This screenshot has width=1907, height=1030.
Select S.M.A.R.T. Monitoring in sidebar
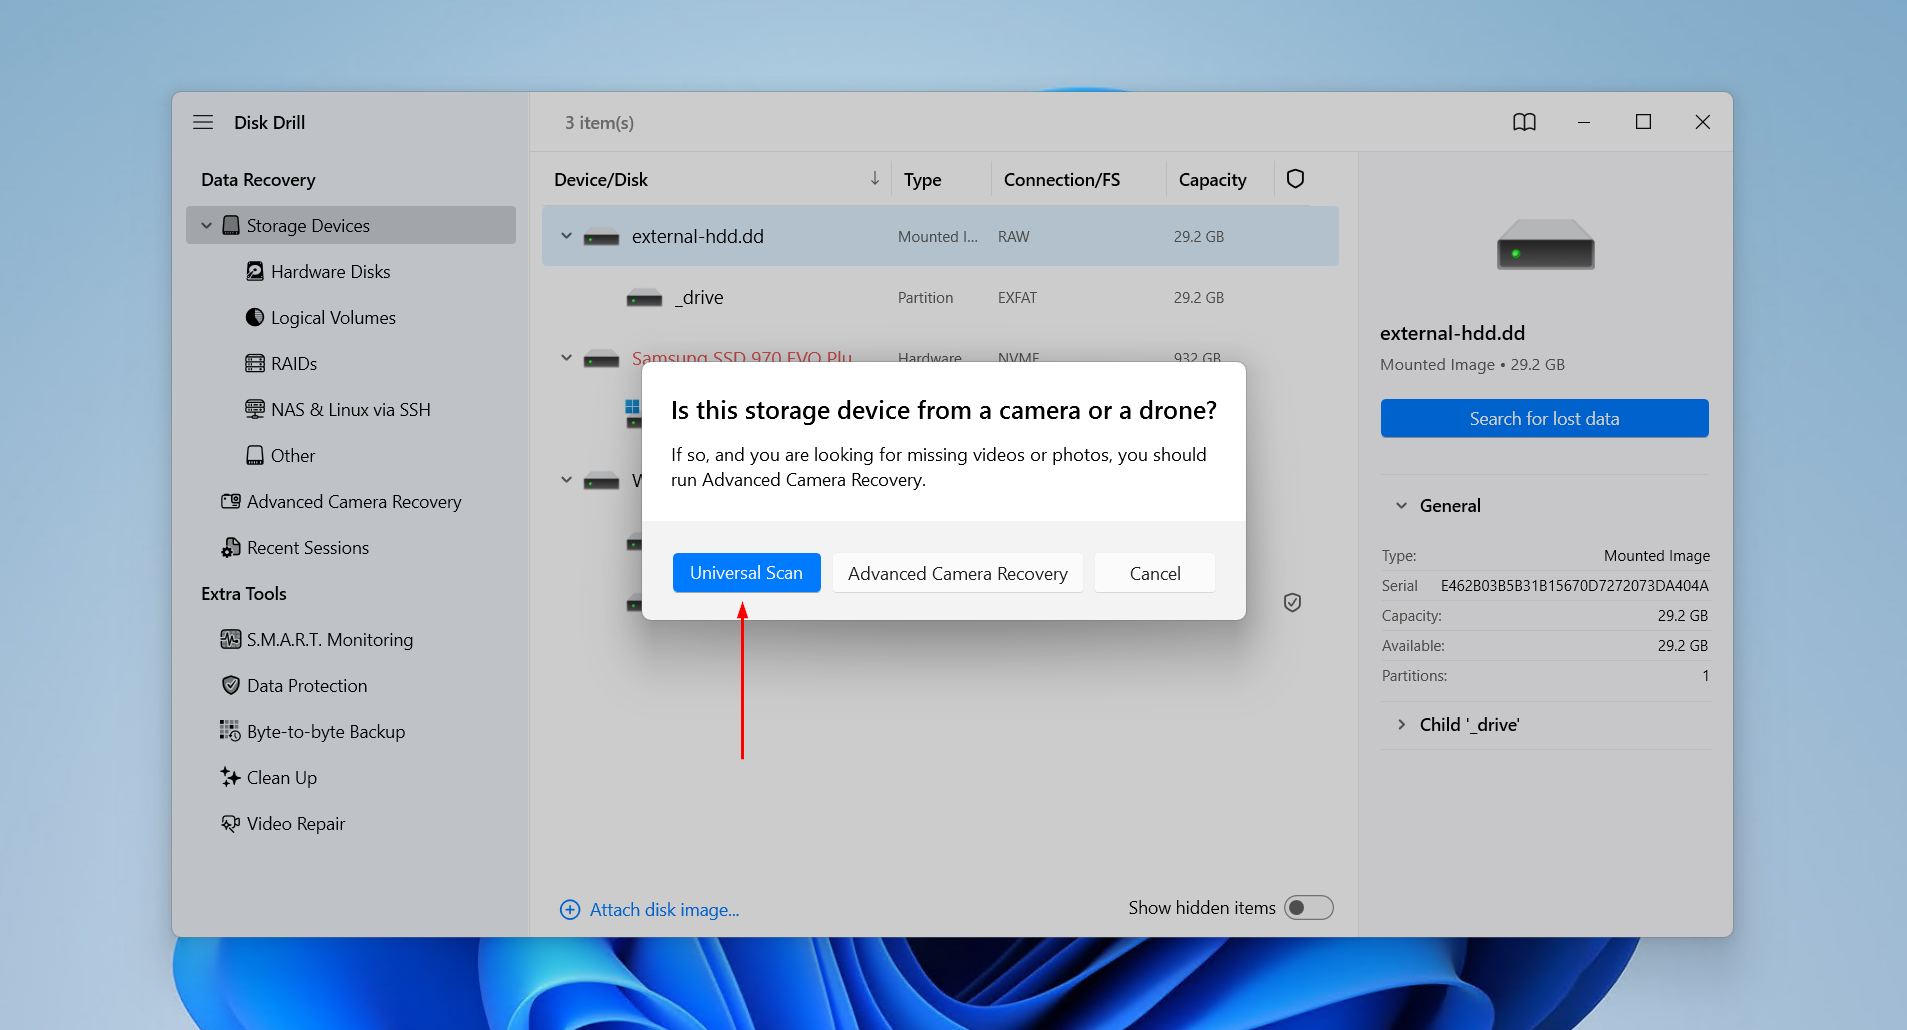(x=329, y=639)
